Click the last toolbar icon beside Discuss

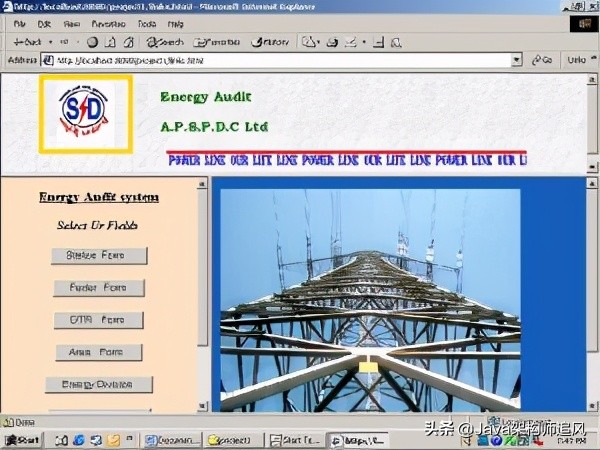[x=396, y=42]
